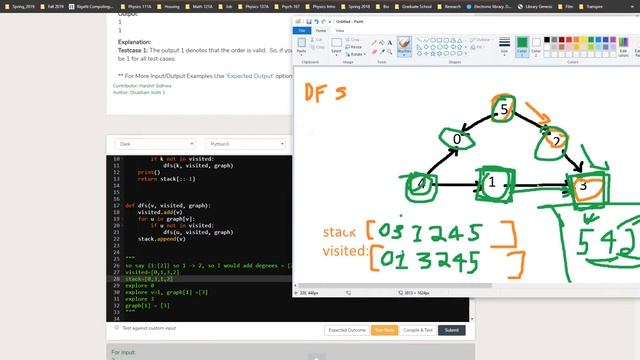Open the Graduate School bookmark folder

point(413,7)
